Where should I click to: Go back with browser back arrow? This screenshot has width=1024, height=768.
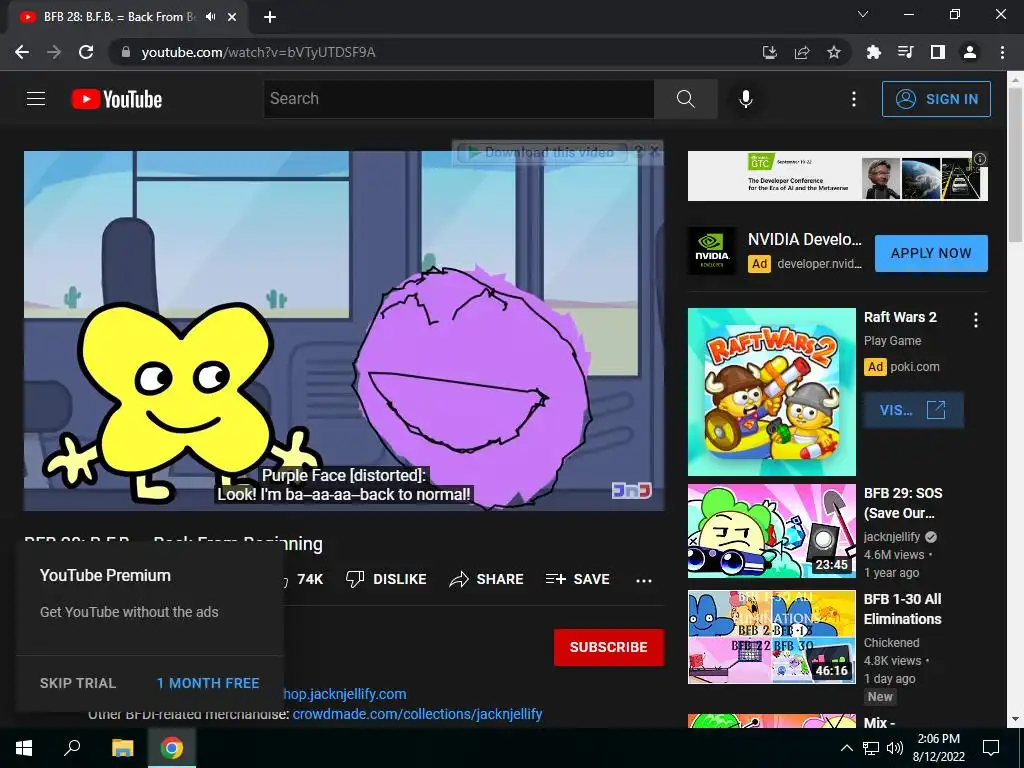(22, 52)
